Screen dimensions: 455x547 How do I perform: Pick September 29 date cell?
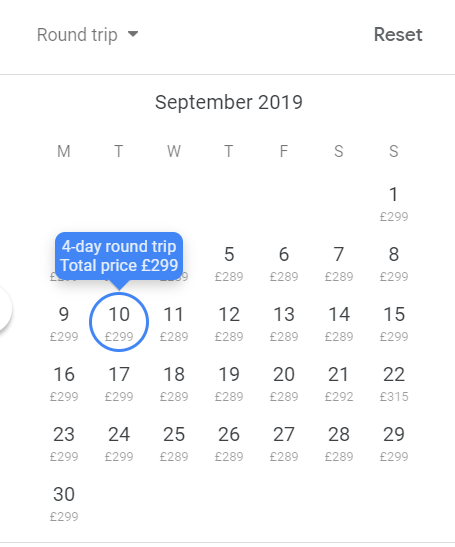[x=394, y=442]
